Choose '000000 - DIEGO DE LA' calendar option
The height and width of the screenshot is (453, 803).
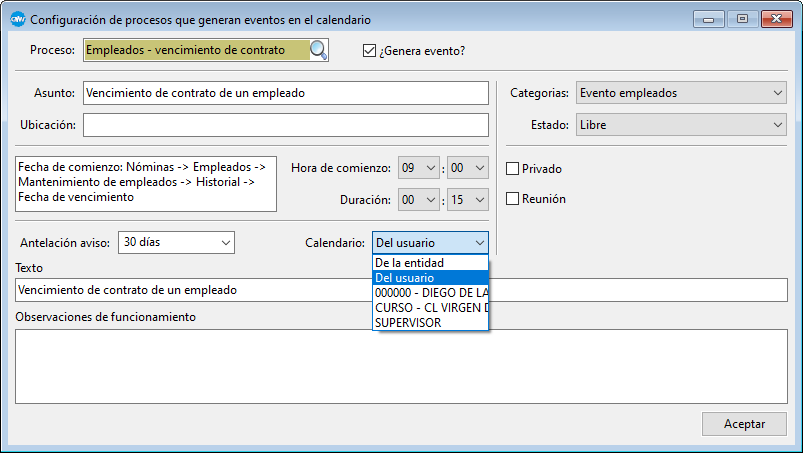click(430, 293)
